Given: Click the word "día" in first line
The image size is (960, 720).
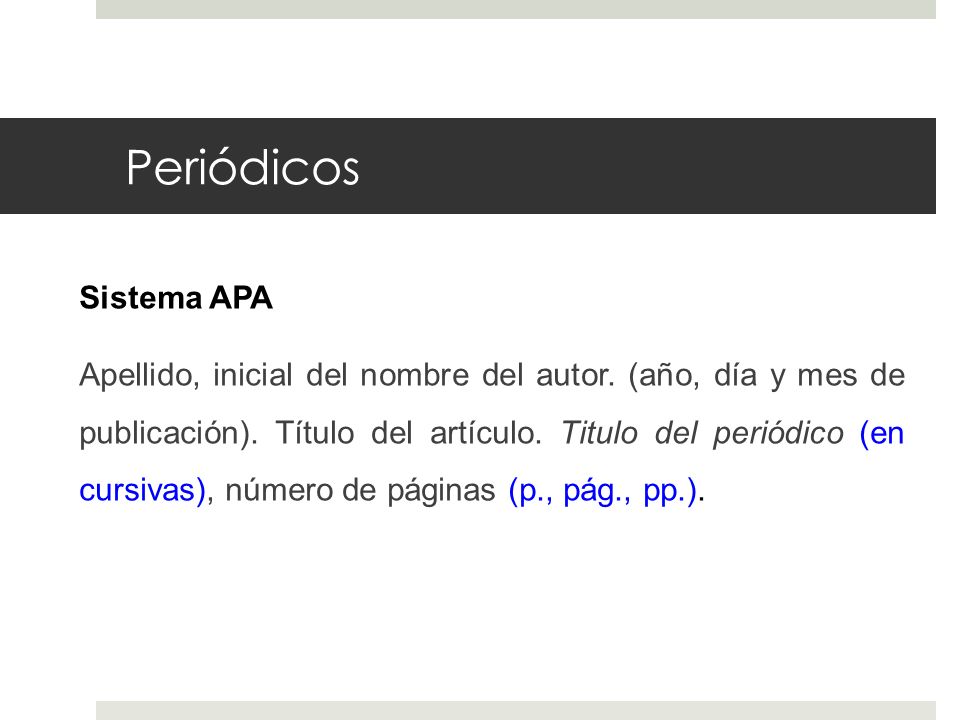Looking at the screenshot, I should pyautogui.click(x=735, y=375).
